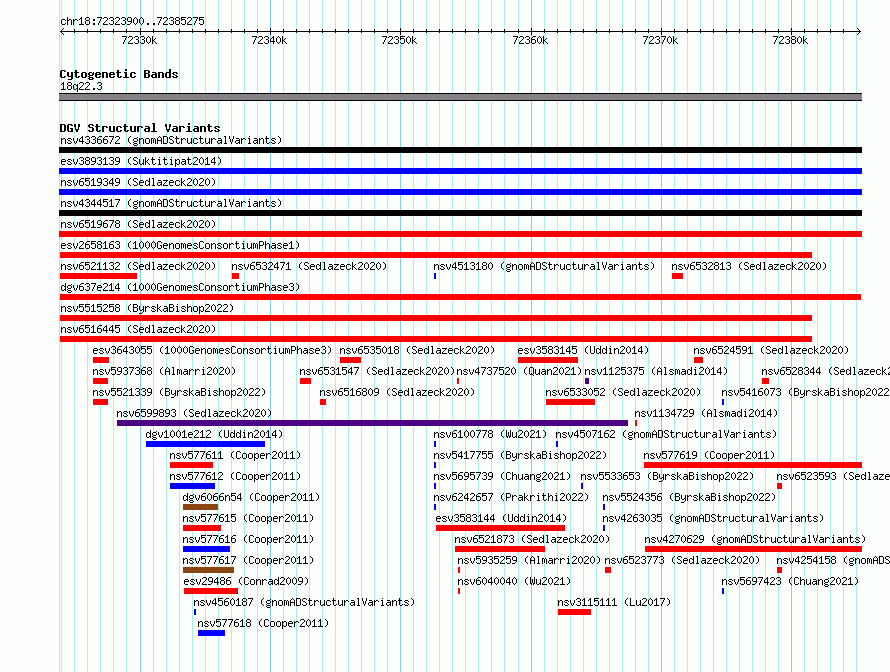Click the red bar under nsv577611
Screen dimensions: 890x672
191,465
